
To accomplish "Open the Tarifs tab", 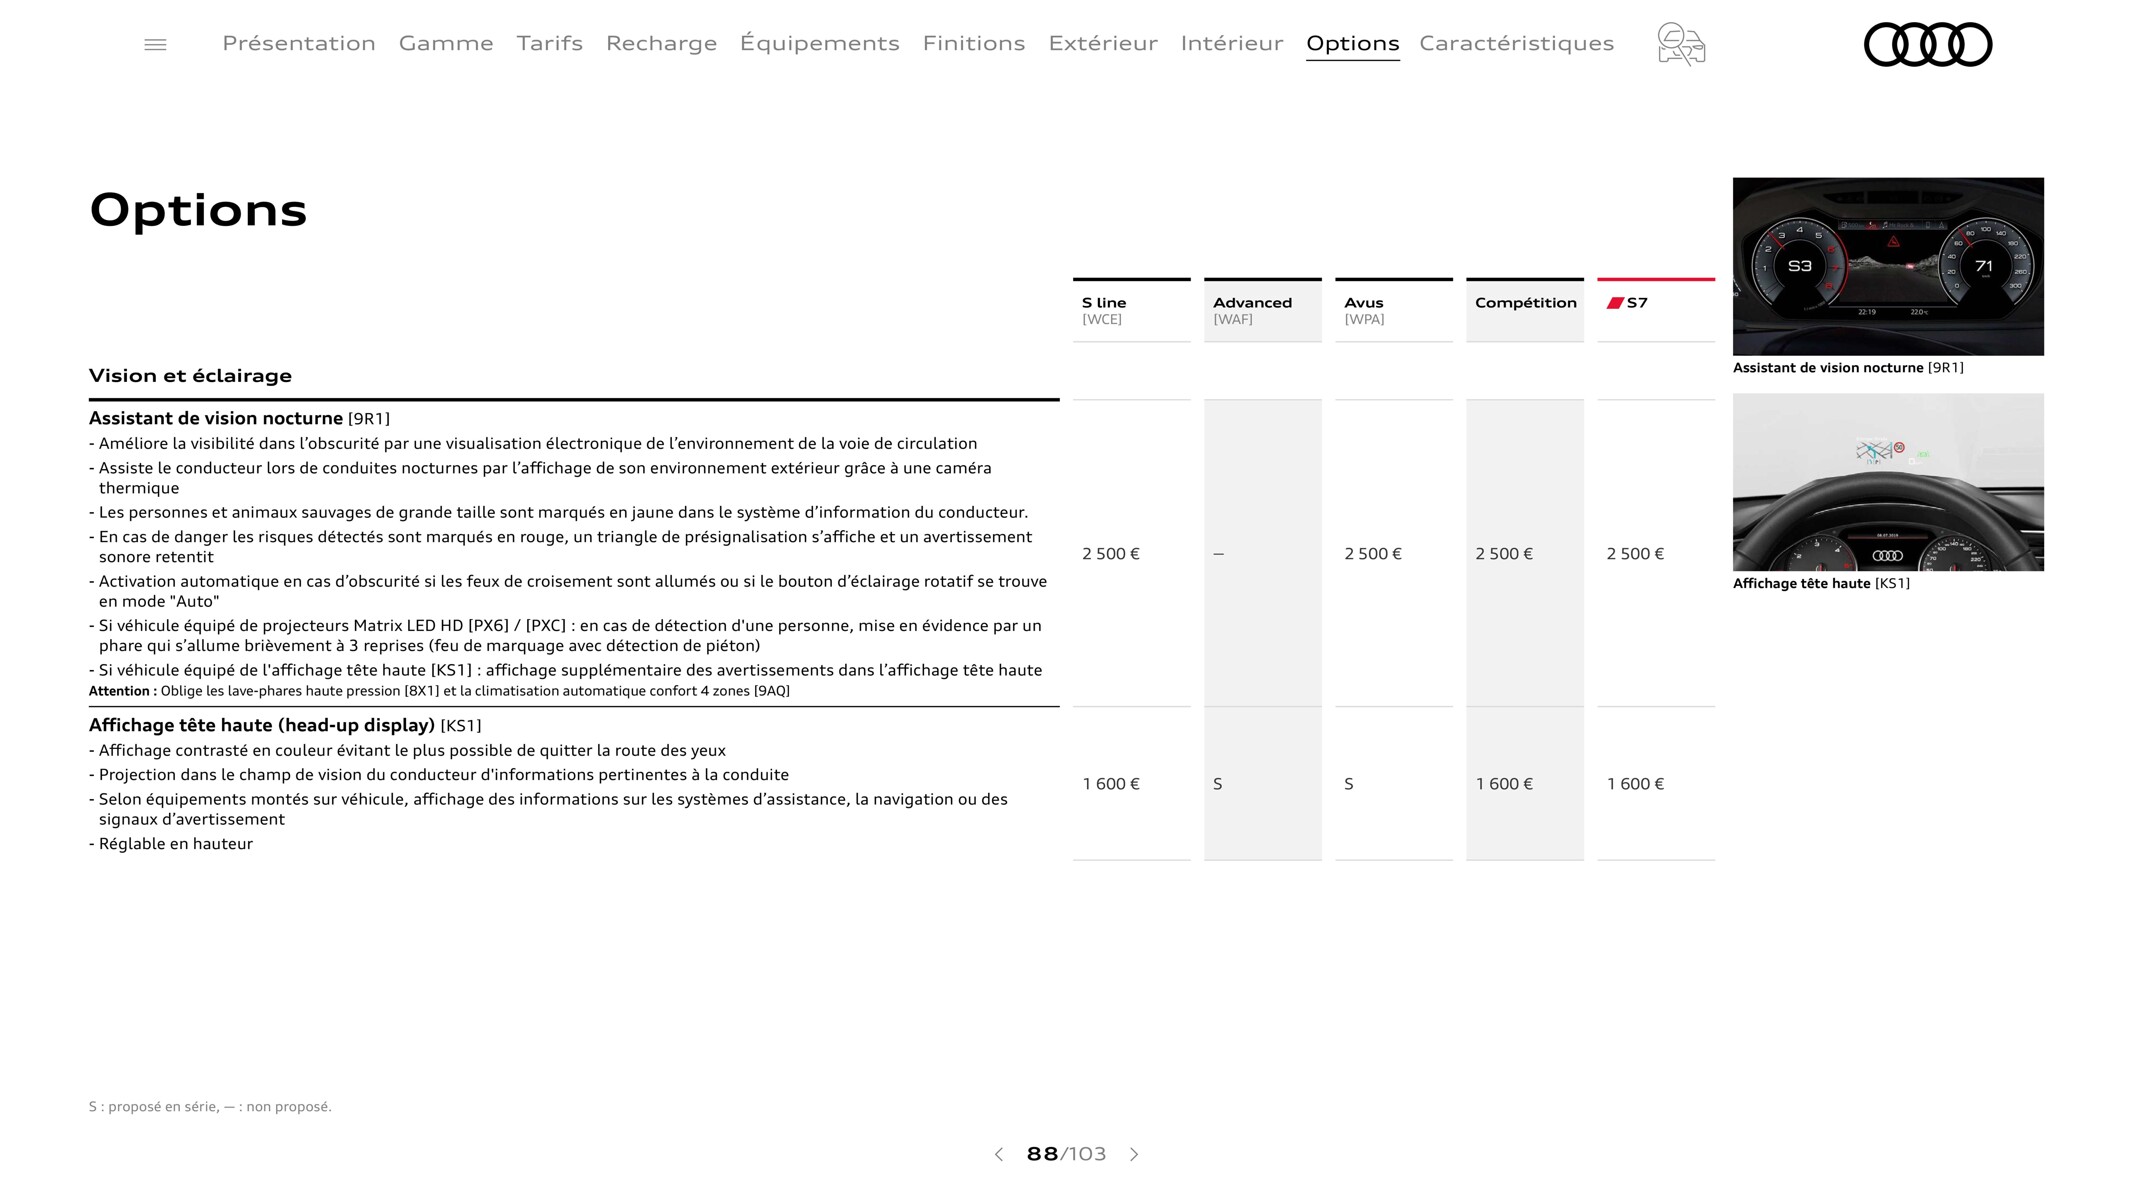I will pyautogui.click(x=550, y=43).
